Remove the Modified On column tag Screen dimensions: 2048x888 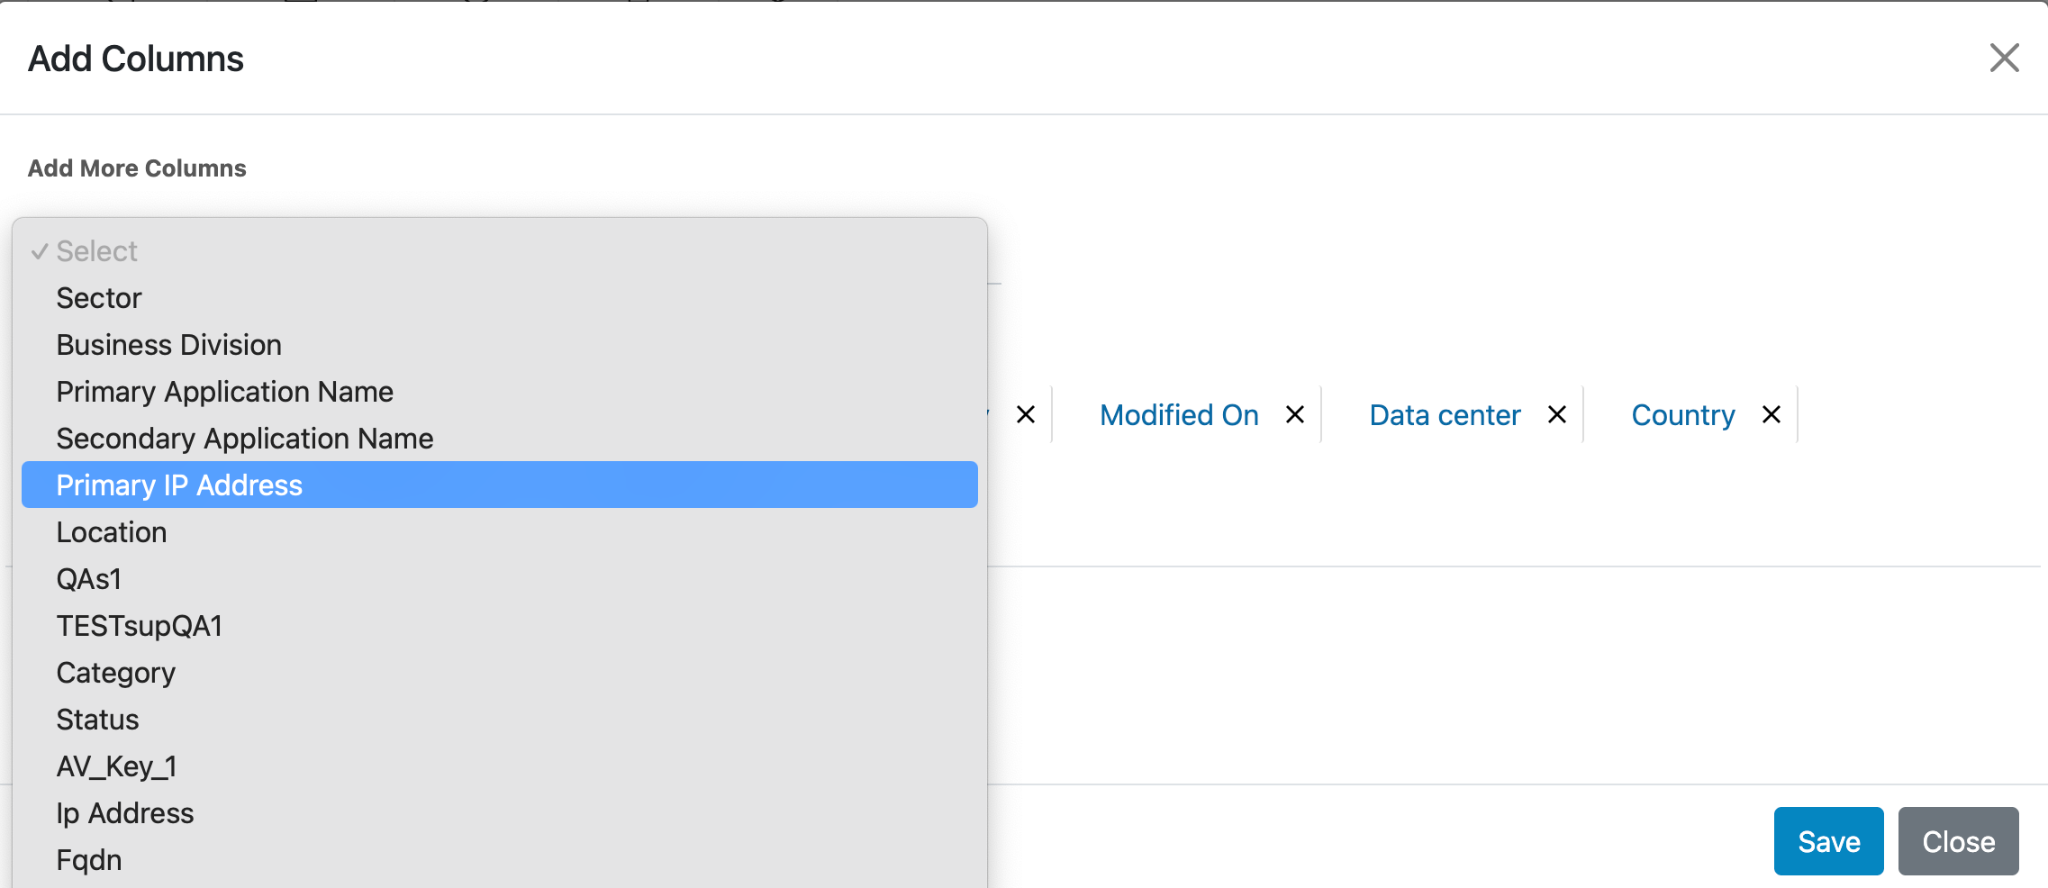[1295, 414]
